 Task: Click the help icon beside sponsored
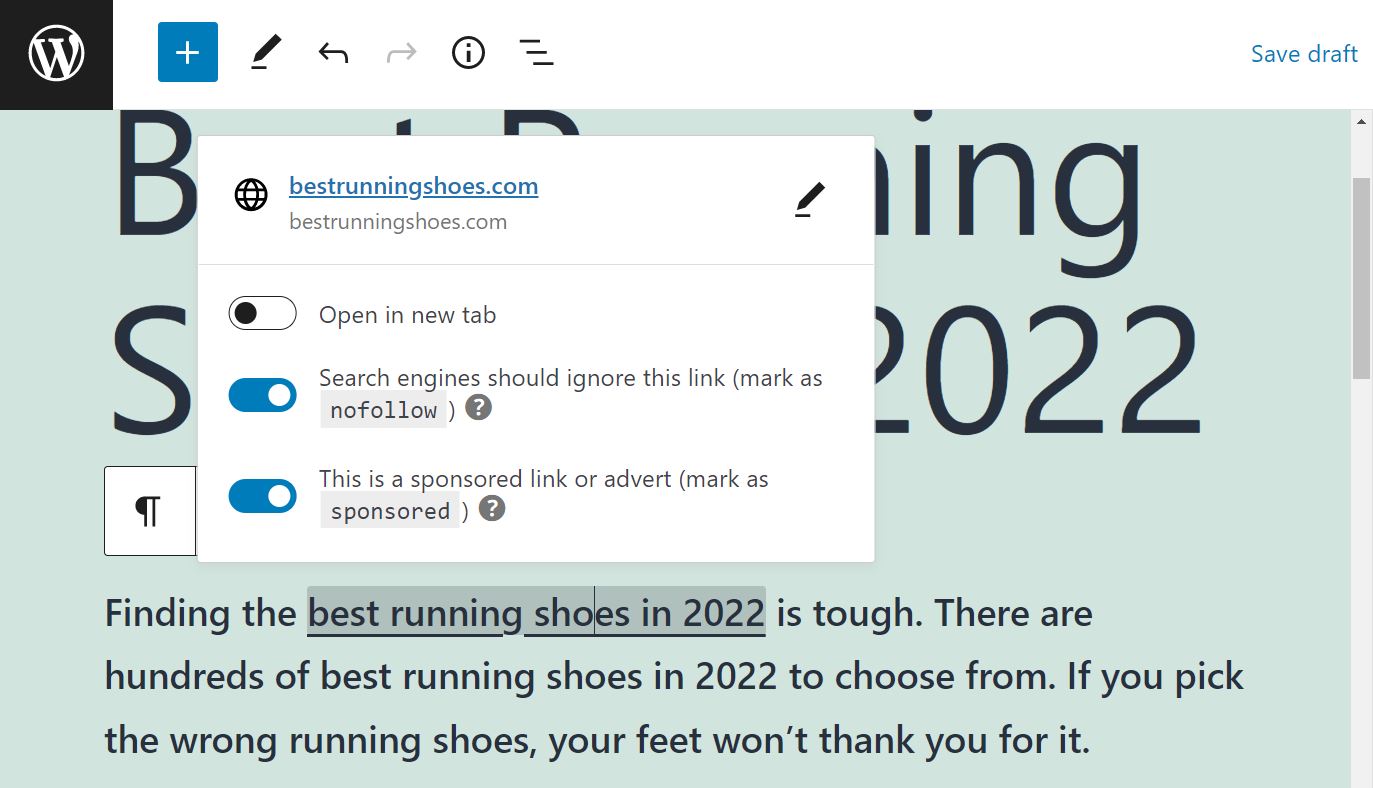[x=491, y=509]
